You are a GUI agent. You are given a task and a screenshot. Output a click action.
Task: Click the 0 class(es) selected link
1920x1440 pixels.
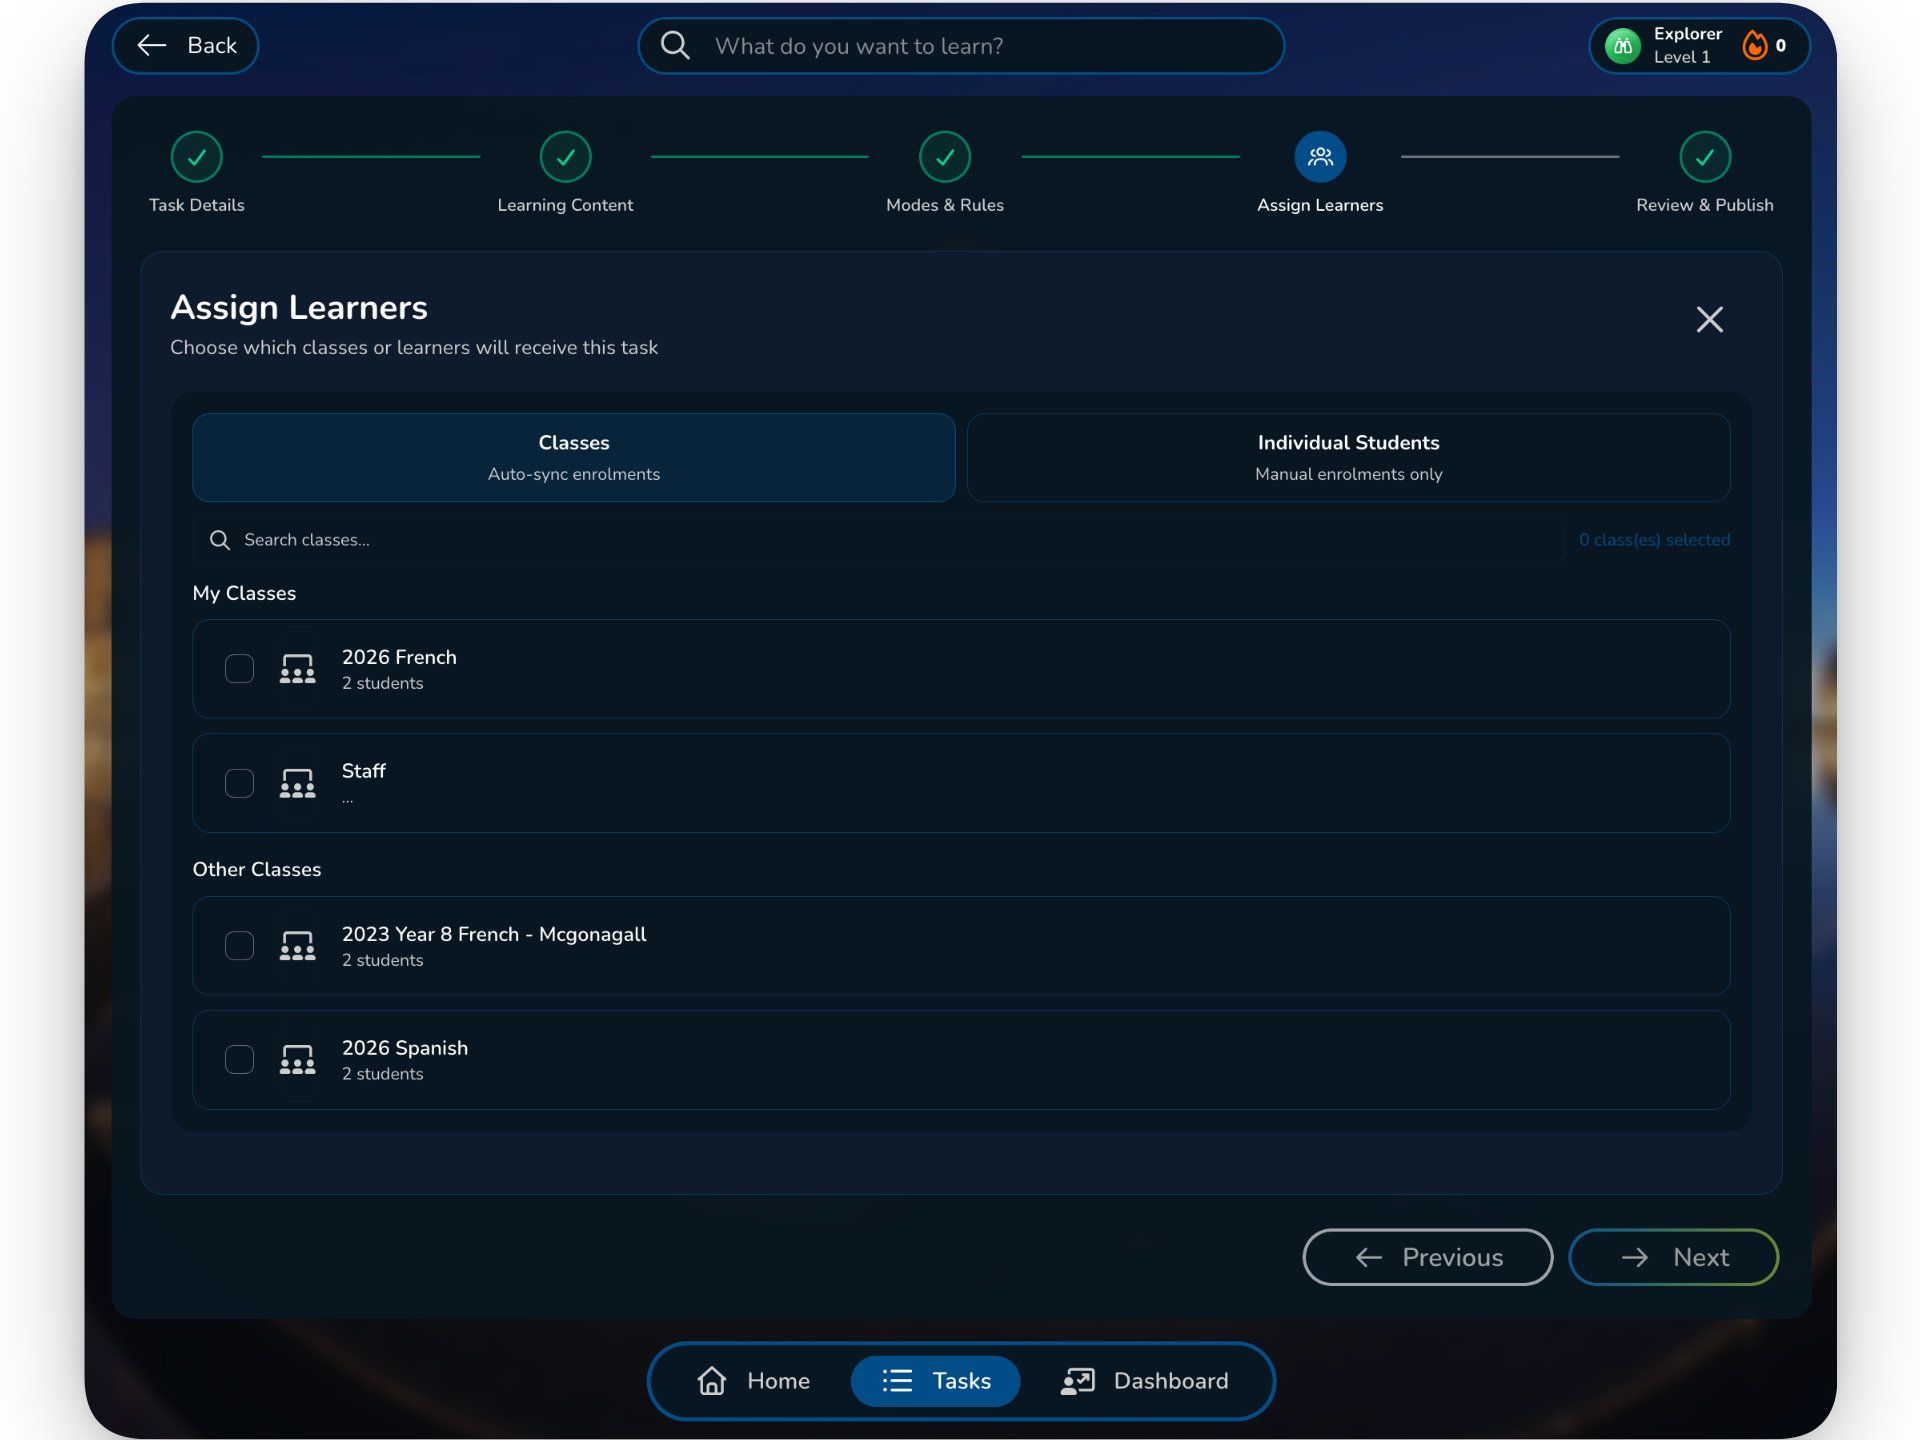1655,540
